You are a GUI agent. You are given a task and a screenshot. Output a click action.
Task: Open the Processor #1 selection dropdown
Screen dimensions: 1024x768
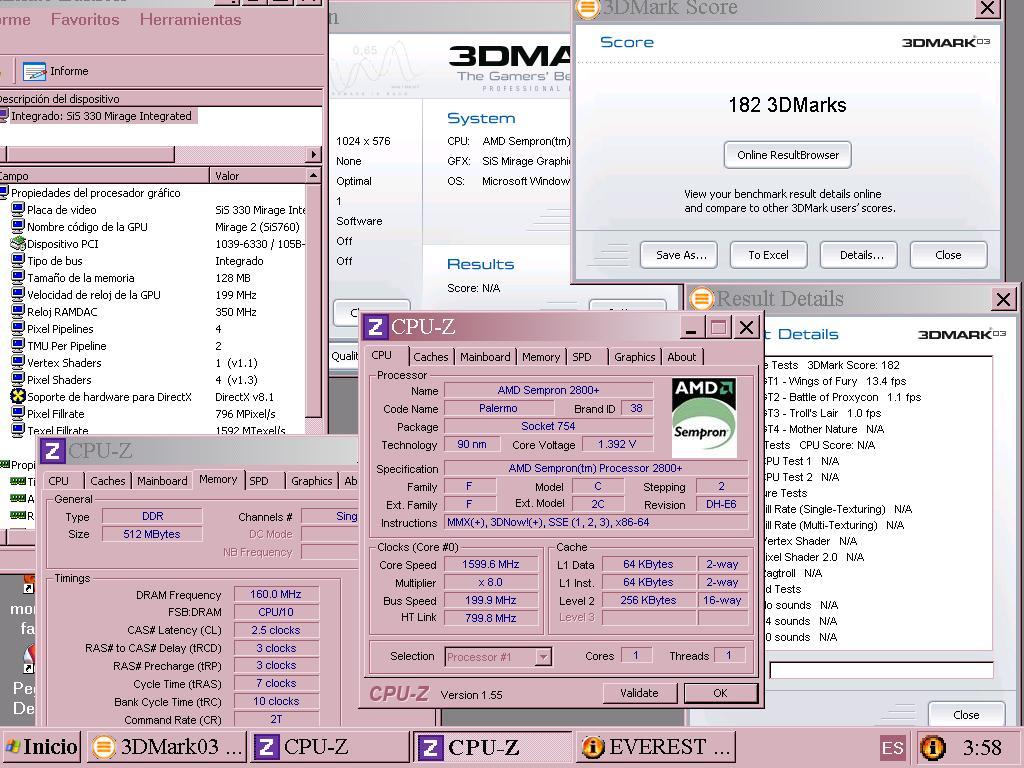tap(543, 657)
